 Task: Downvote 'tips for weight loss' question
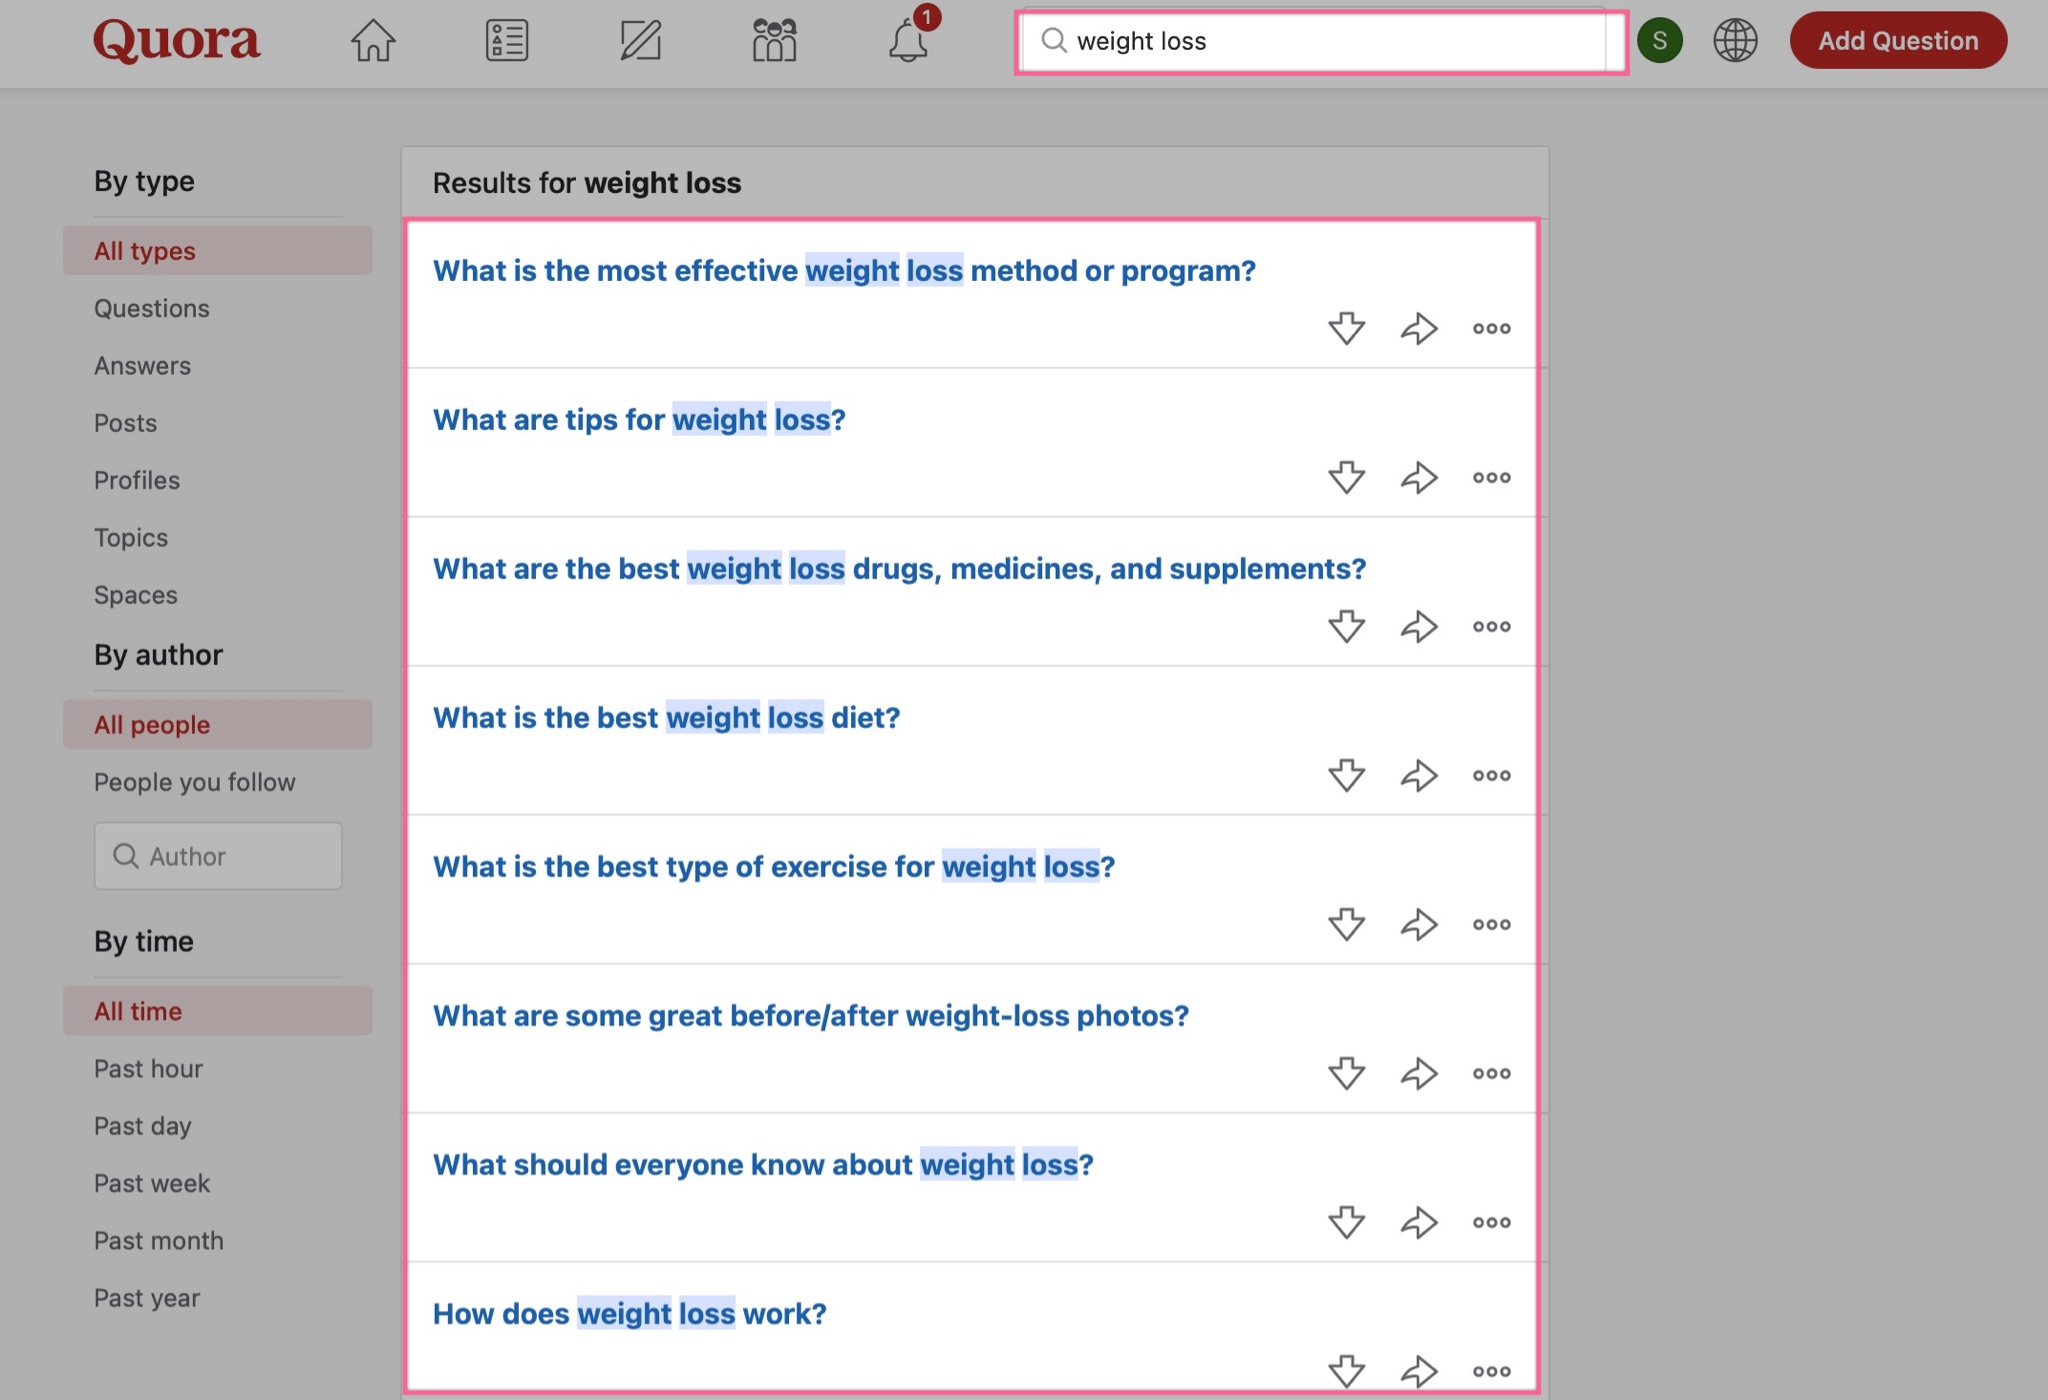click(1347, 477)
